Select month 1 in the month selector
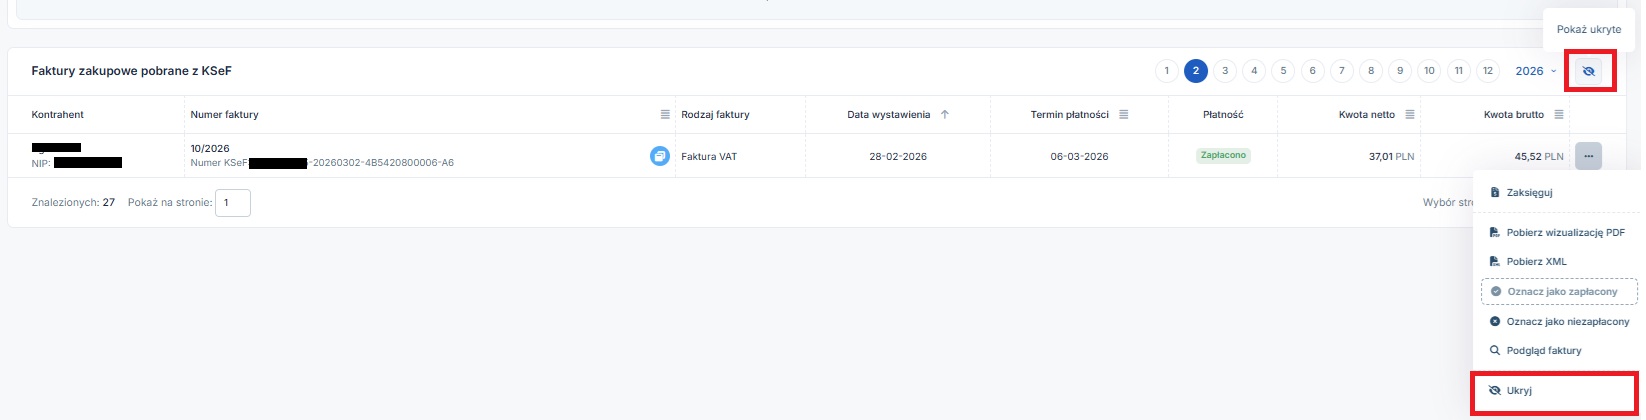This screenshot has width=1646, height=420. (x=1166, y=71)
